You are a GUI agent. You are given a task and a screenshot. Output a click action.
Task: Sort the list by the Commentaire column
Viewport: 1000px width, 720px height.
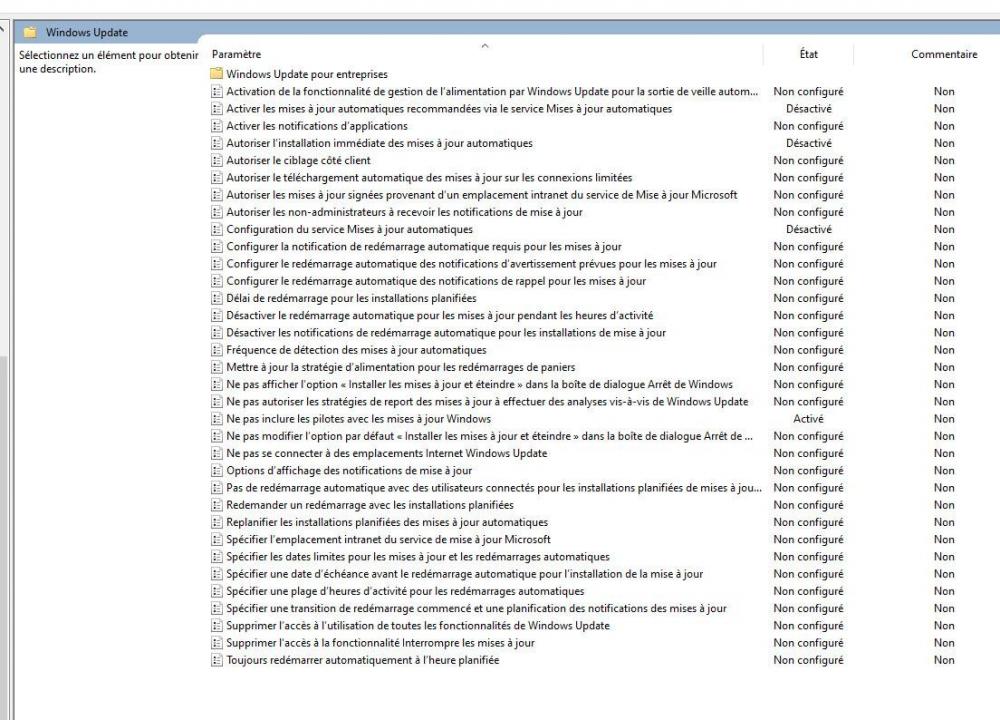click(943, 55)
